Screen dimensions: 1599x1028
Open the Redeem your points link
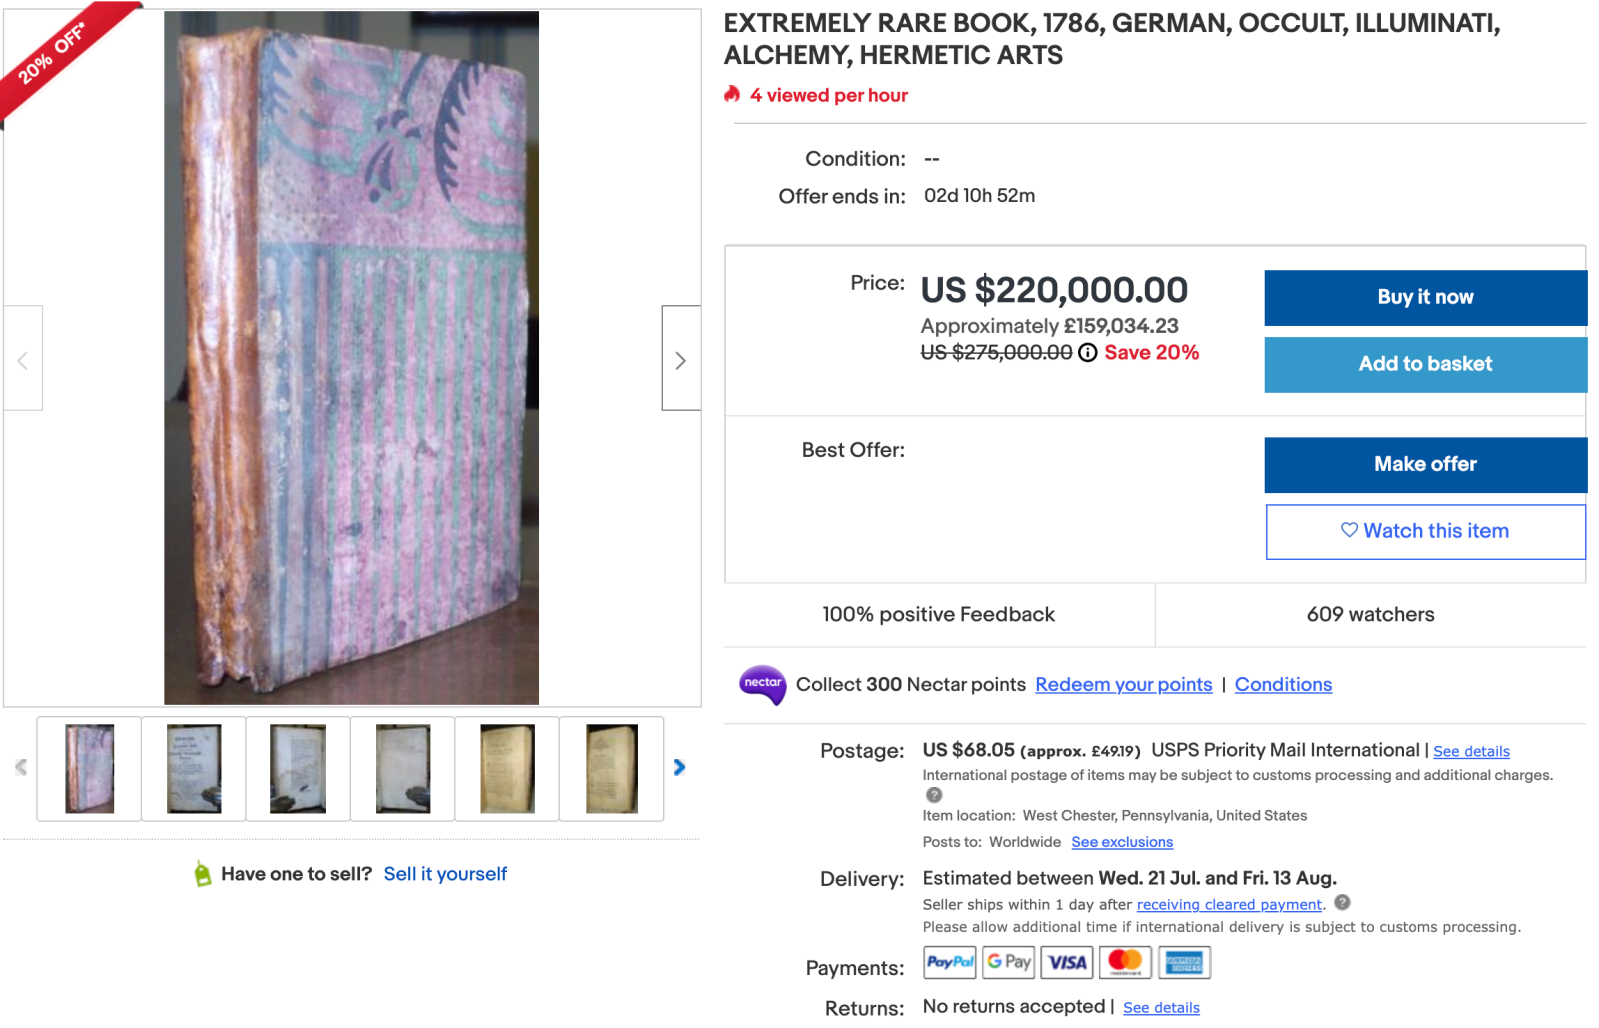click(x=1123, y=685)
